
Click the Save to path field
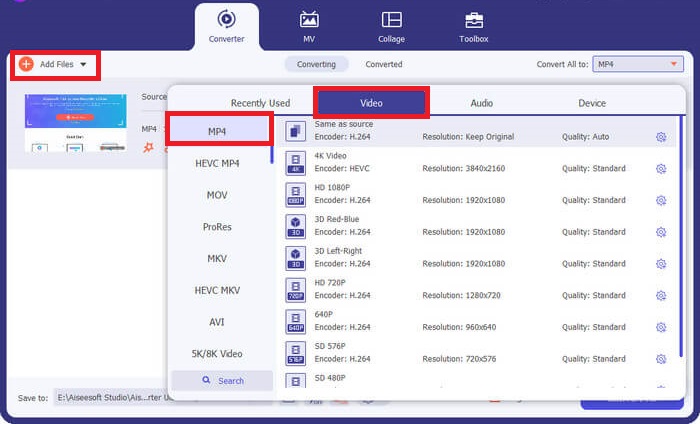tap(112, 397)
